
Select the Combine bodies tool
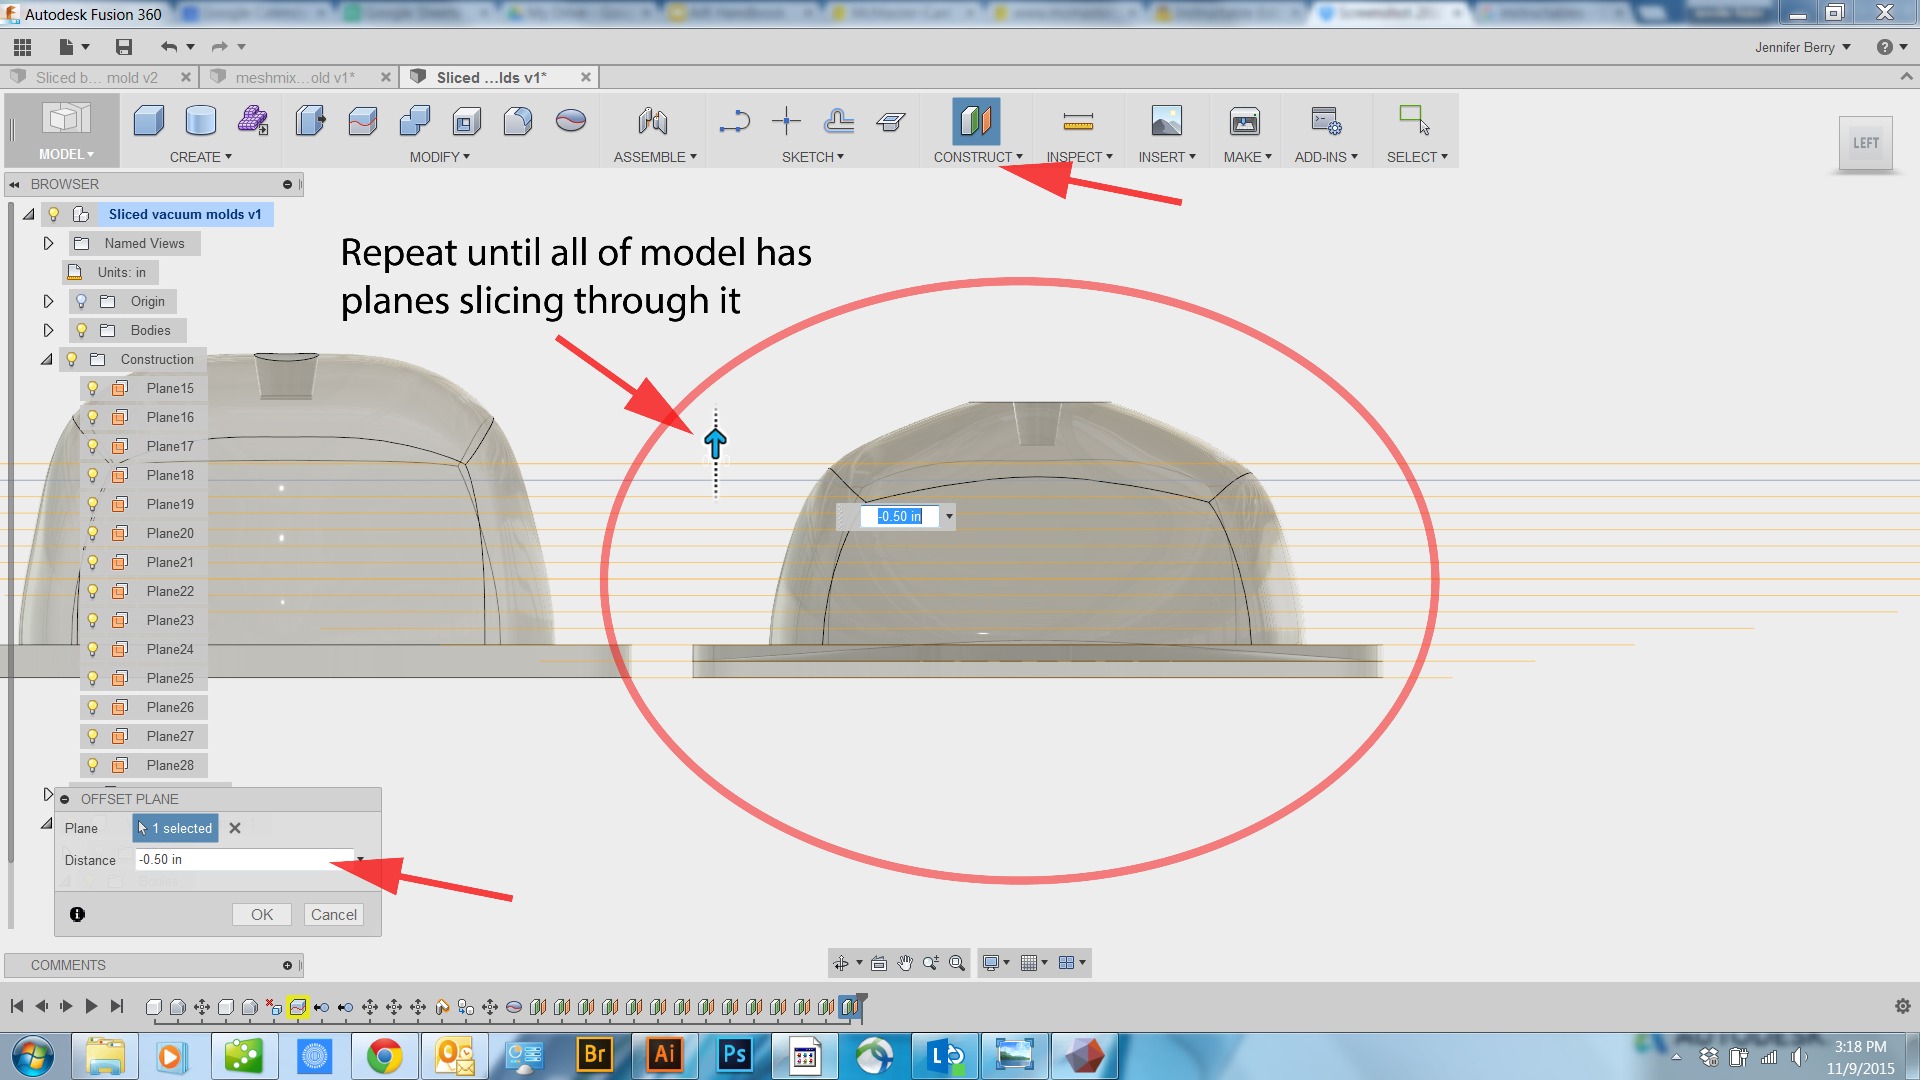[x=414, y=120]
